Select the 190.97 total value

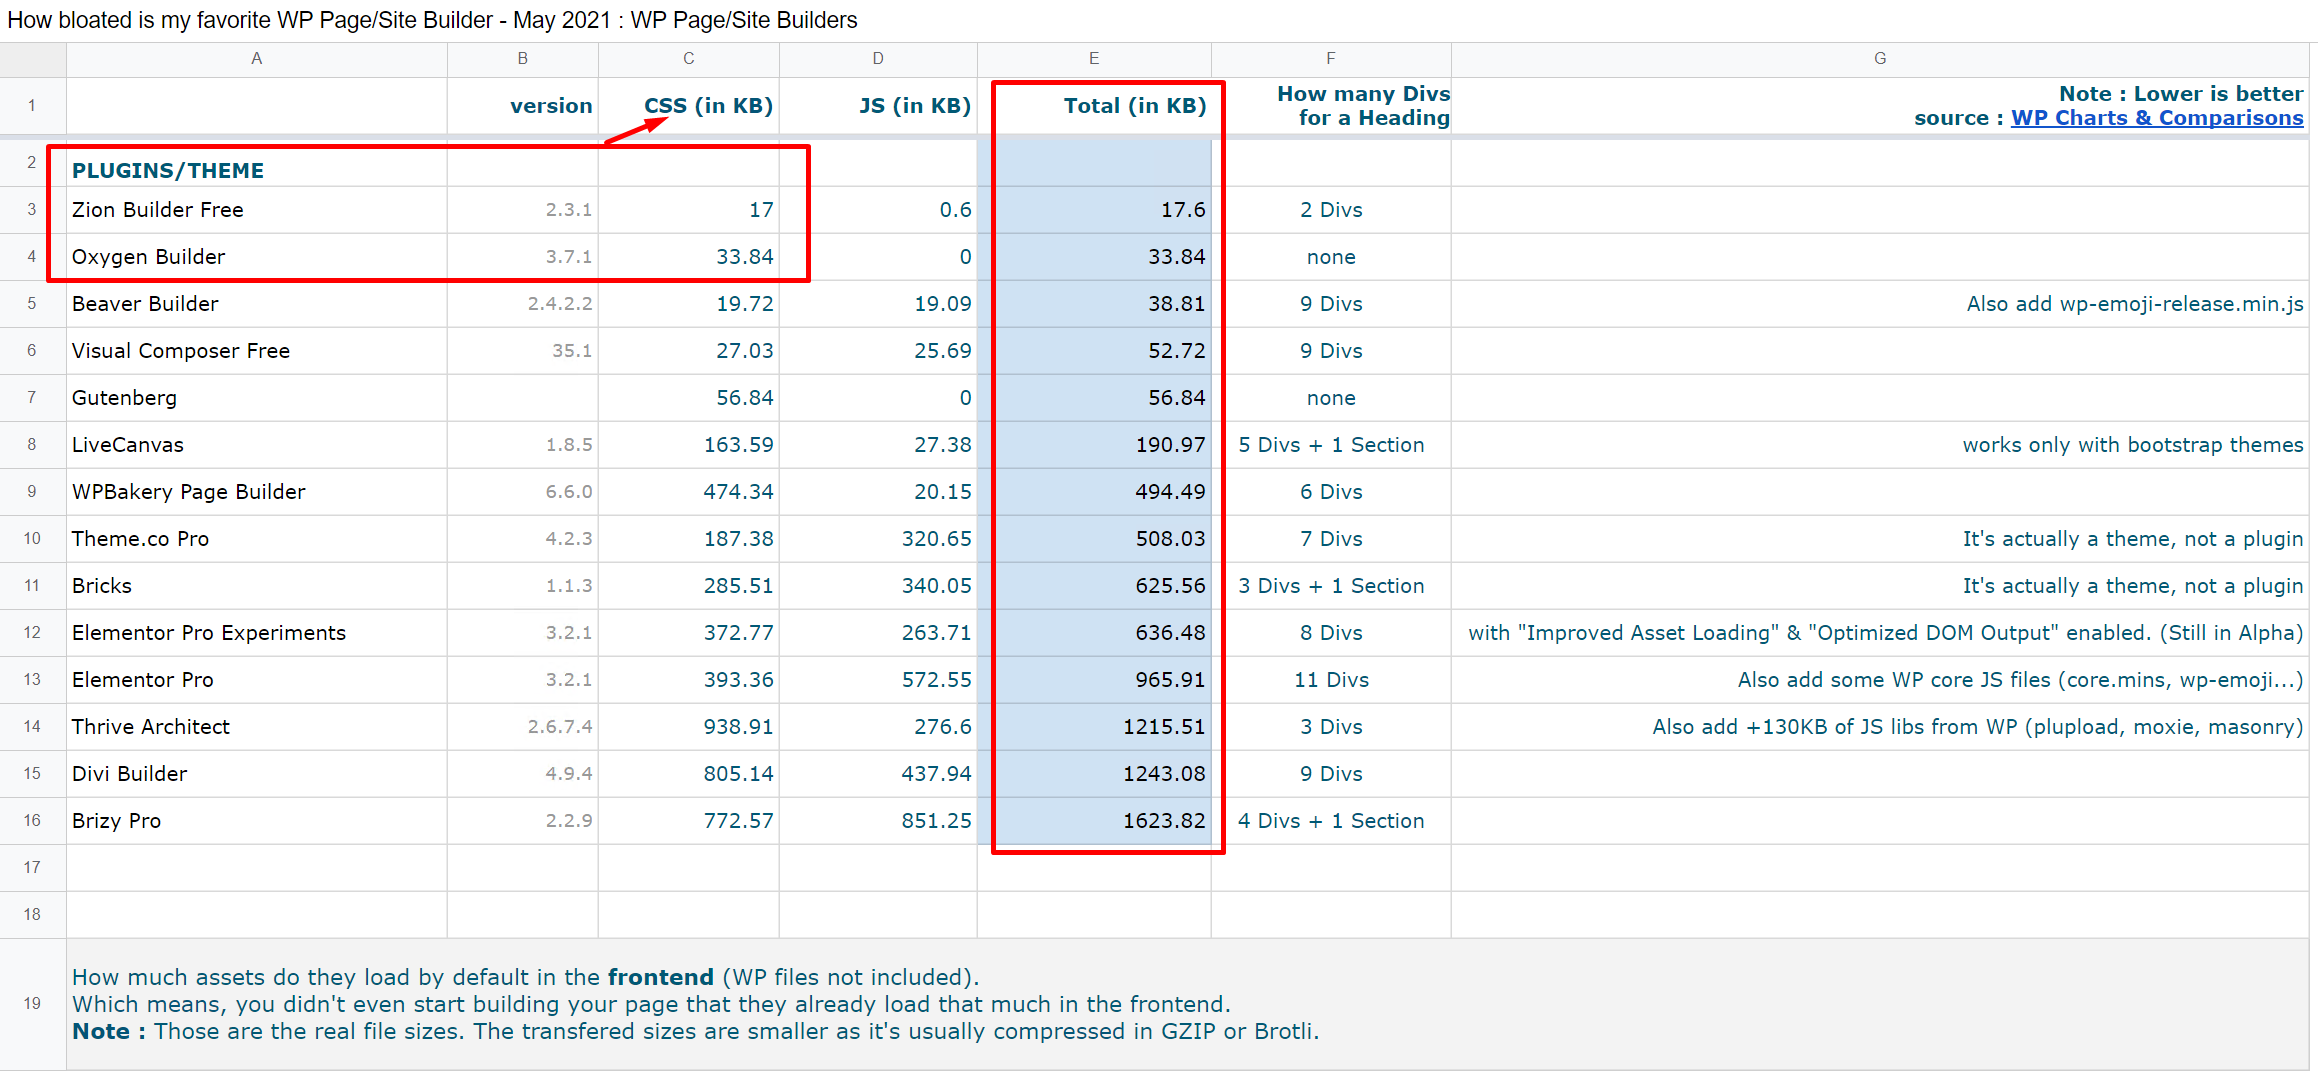tap(1094, 445)
